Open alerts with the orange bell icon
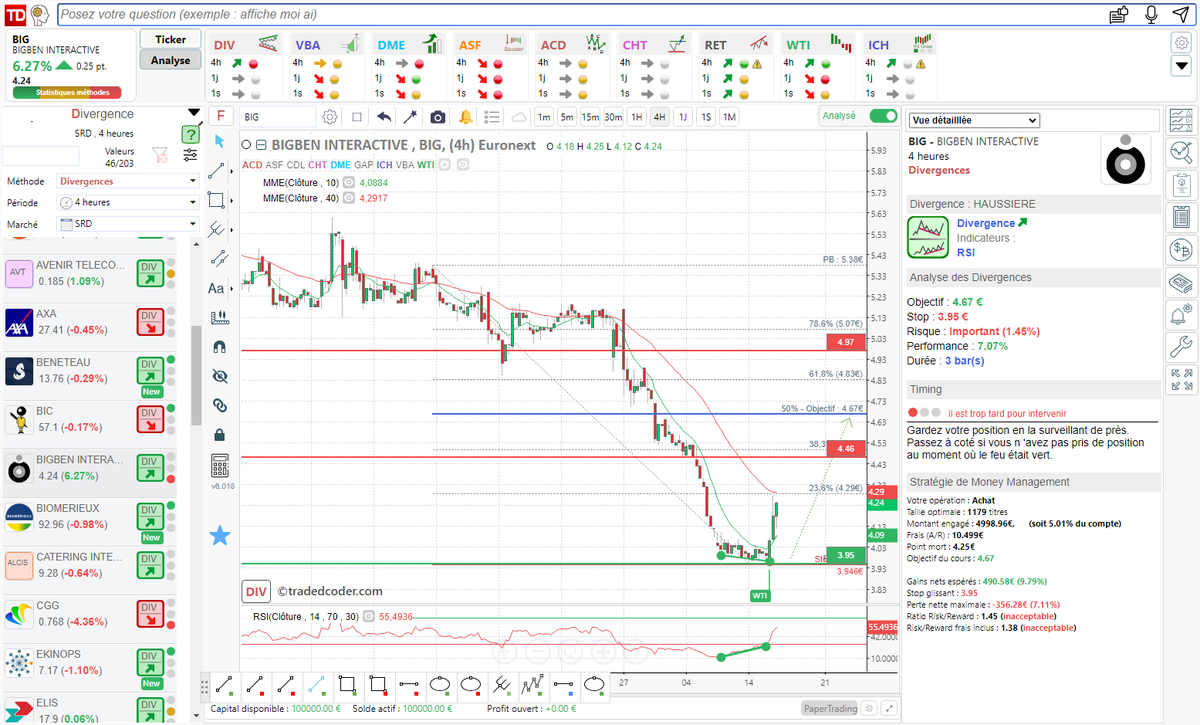 [x=465, y=116]
